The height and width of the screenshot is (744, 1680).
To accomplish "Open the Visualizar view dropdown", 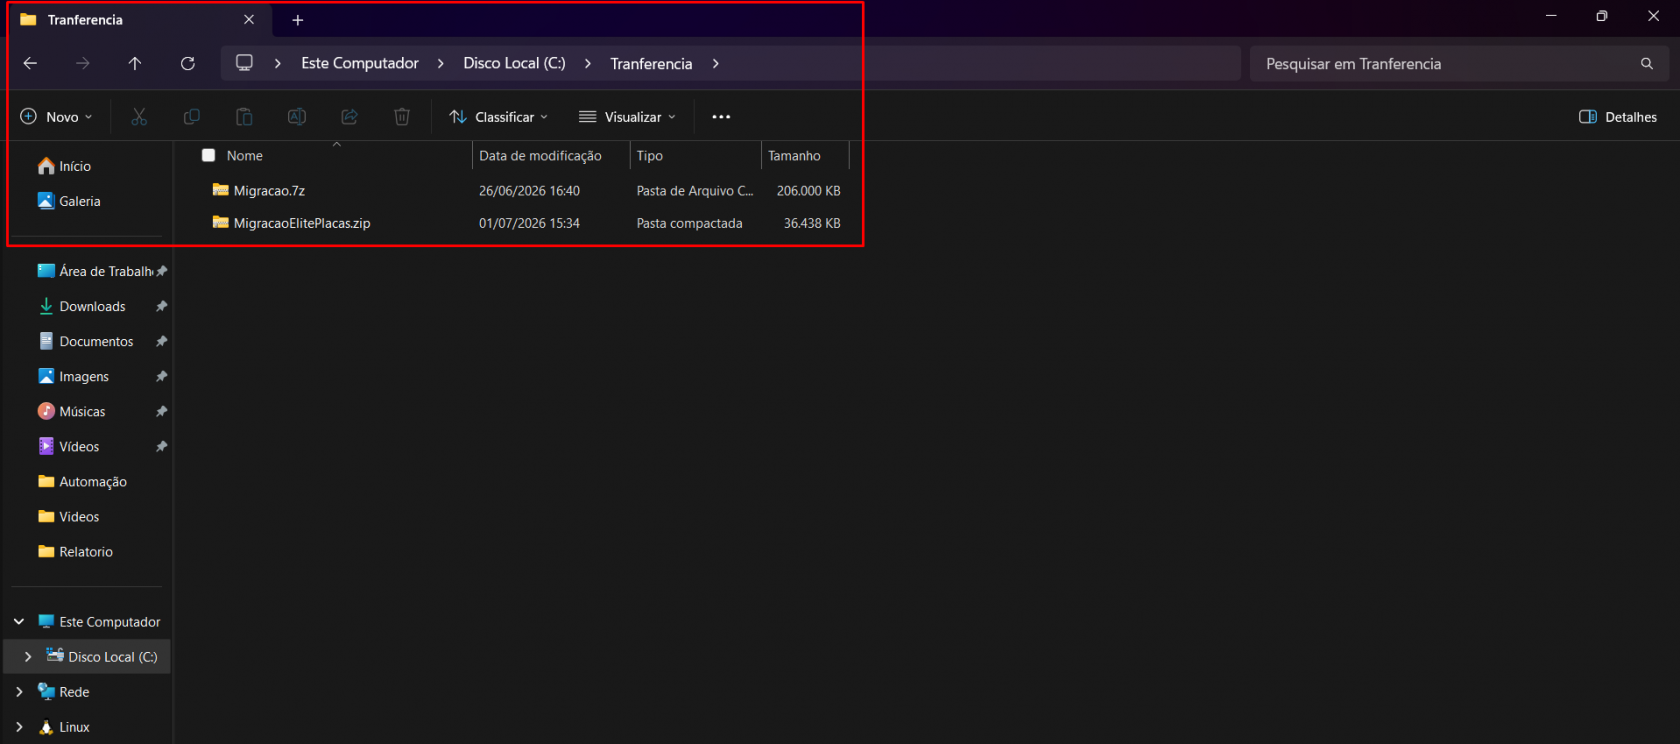I will pos(627,117).
